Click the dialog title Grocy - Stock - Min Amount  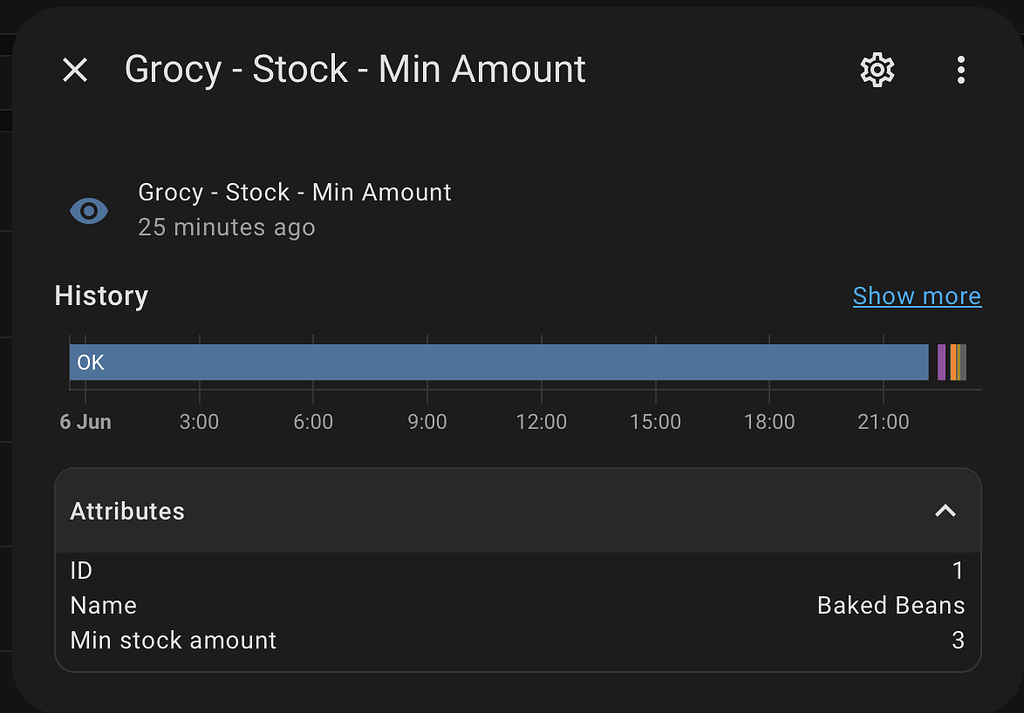coord(355,69)
